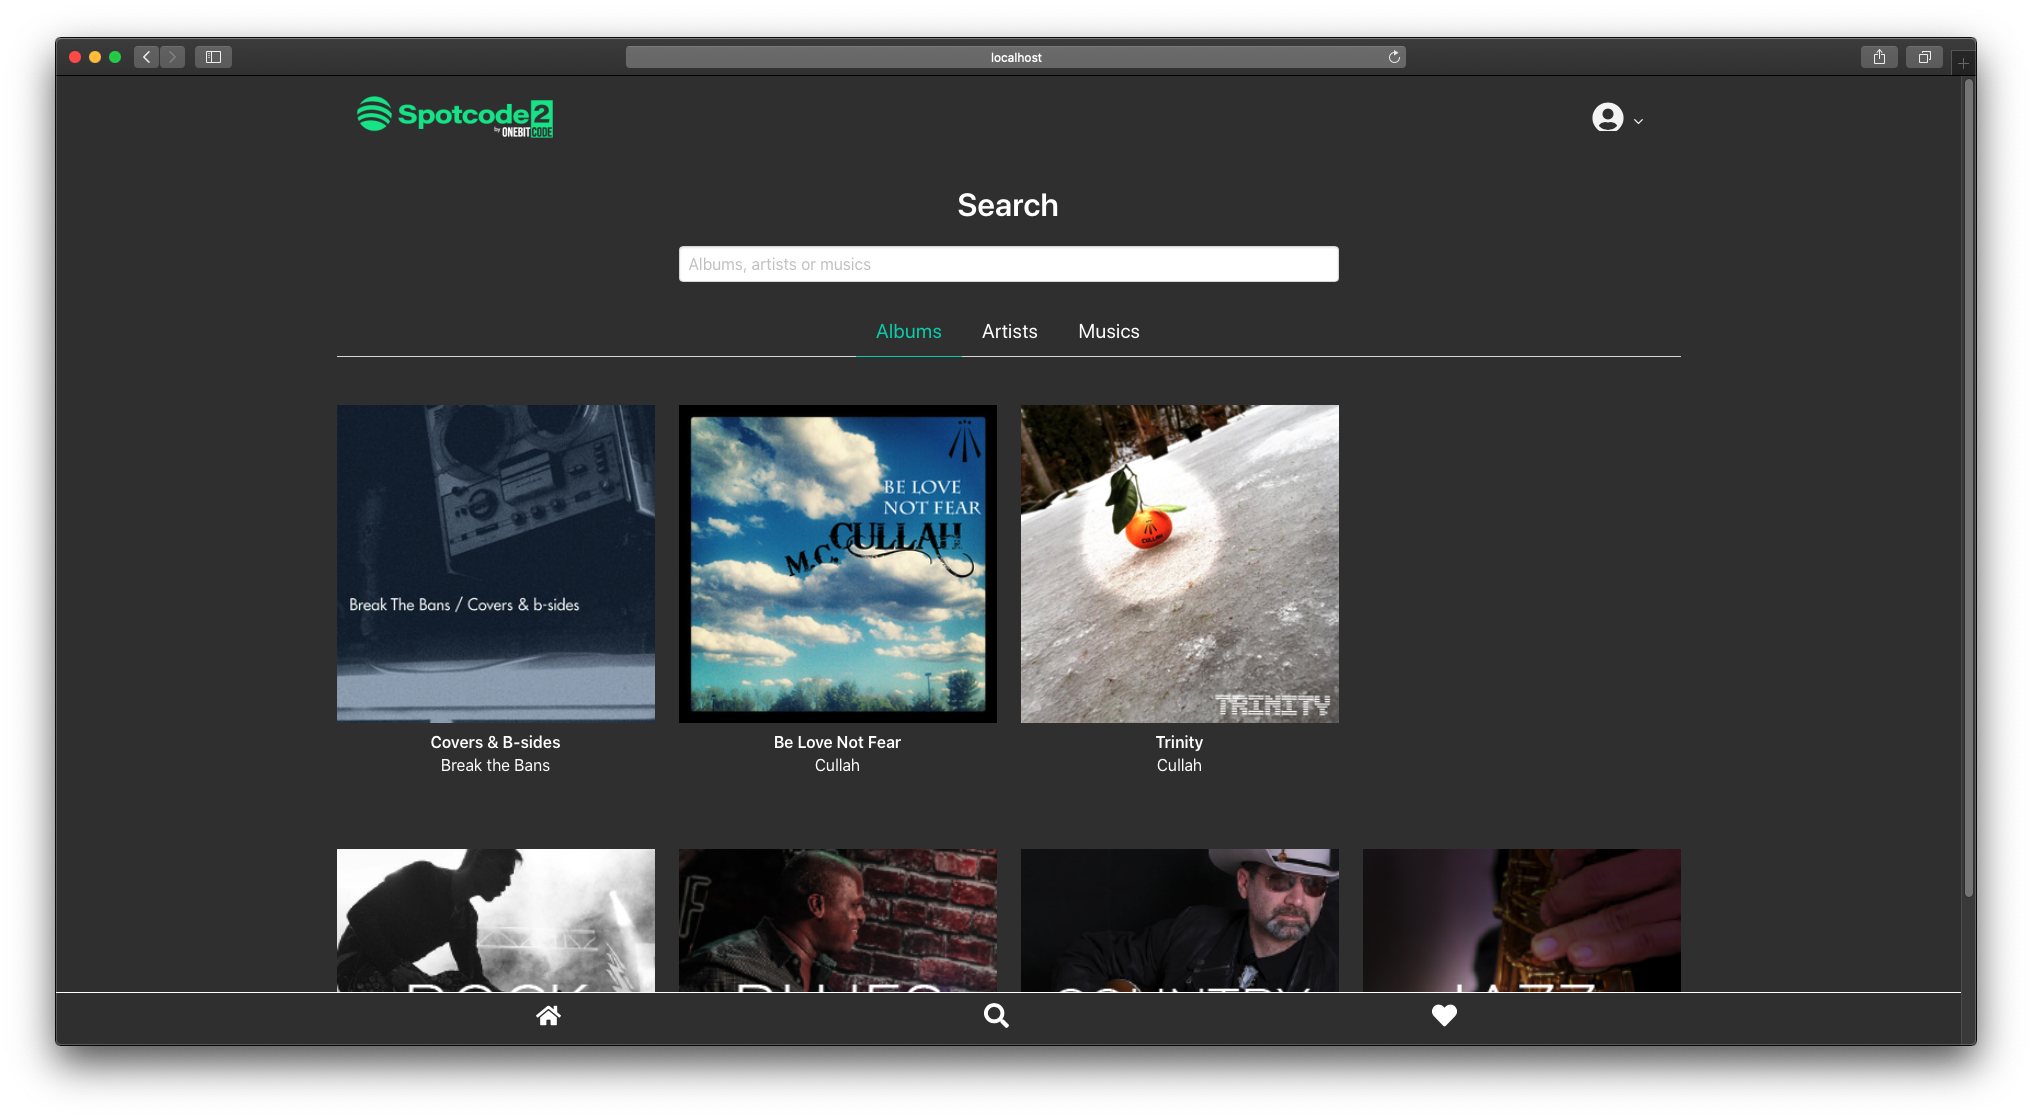
Task: Click the search magnifier icon in bottom bar
Action: click(x=996, y=1016)
